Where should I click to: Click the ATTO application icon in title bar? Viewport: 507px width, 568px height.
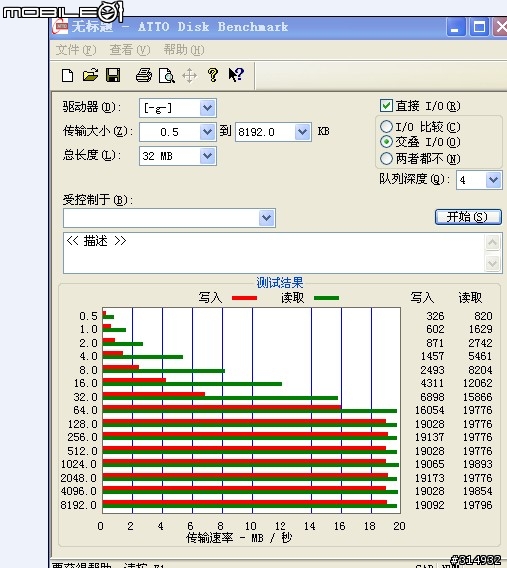60,27
